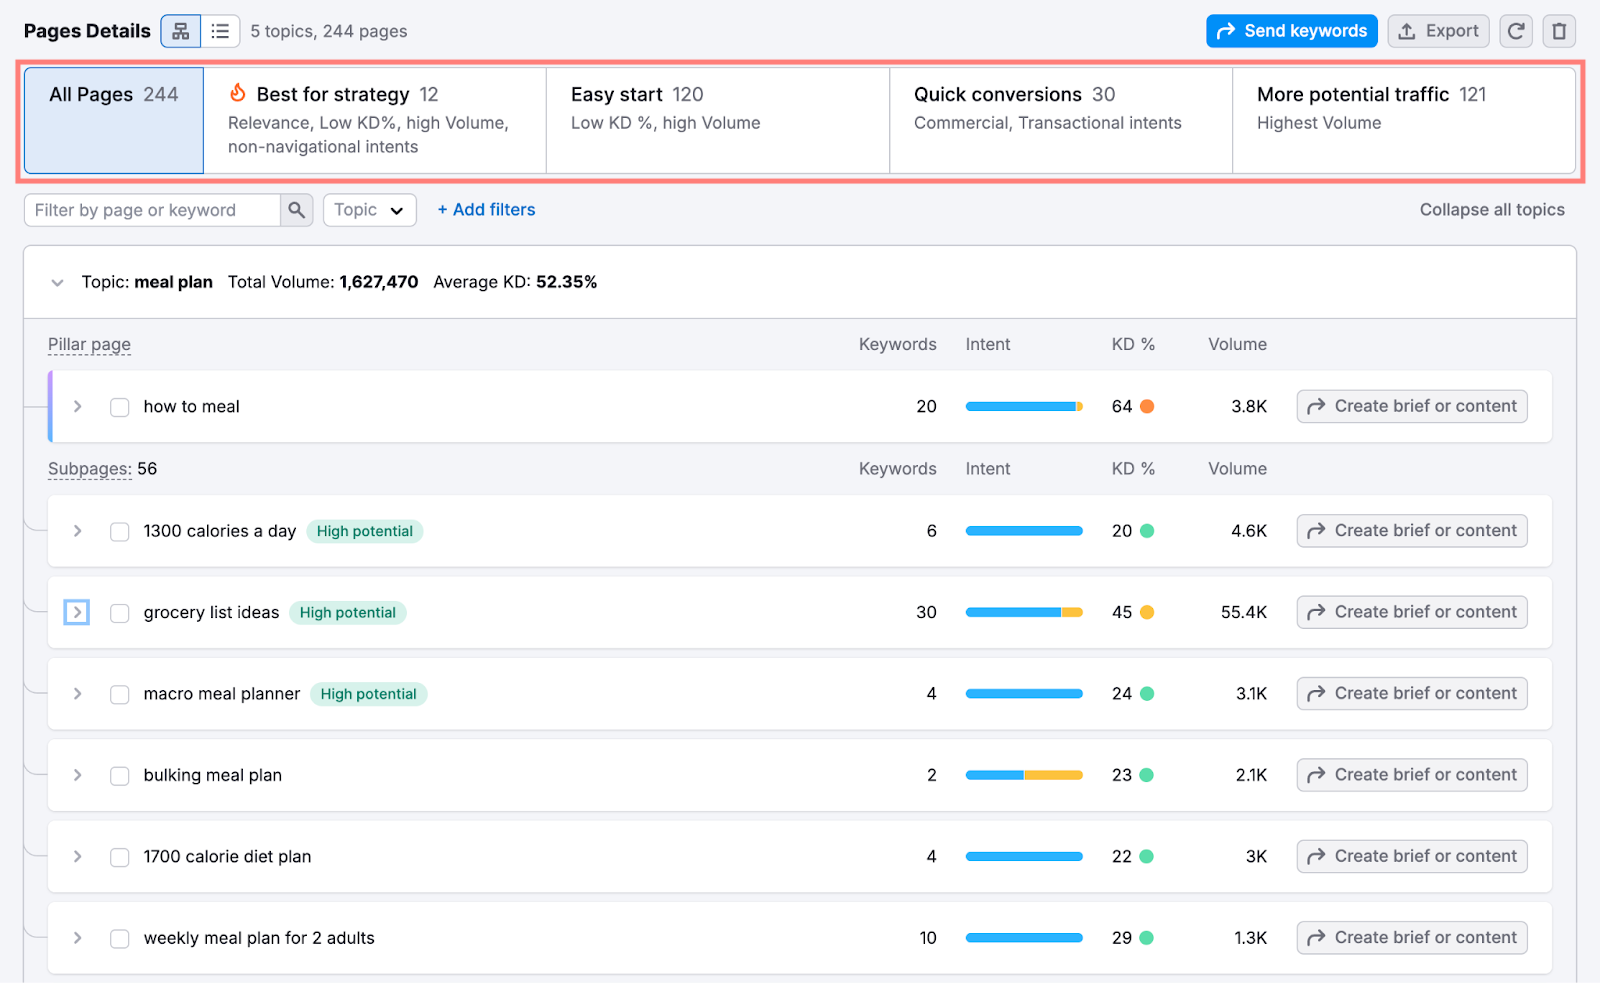Click the intent bar for macro meal planner
This screenshot has height=983, width=1600.
pos(1023,693)
